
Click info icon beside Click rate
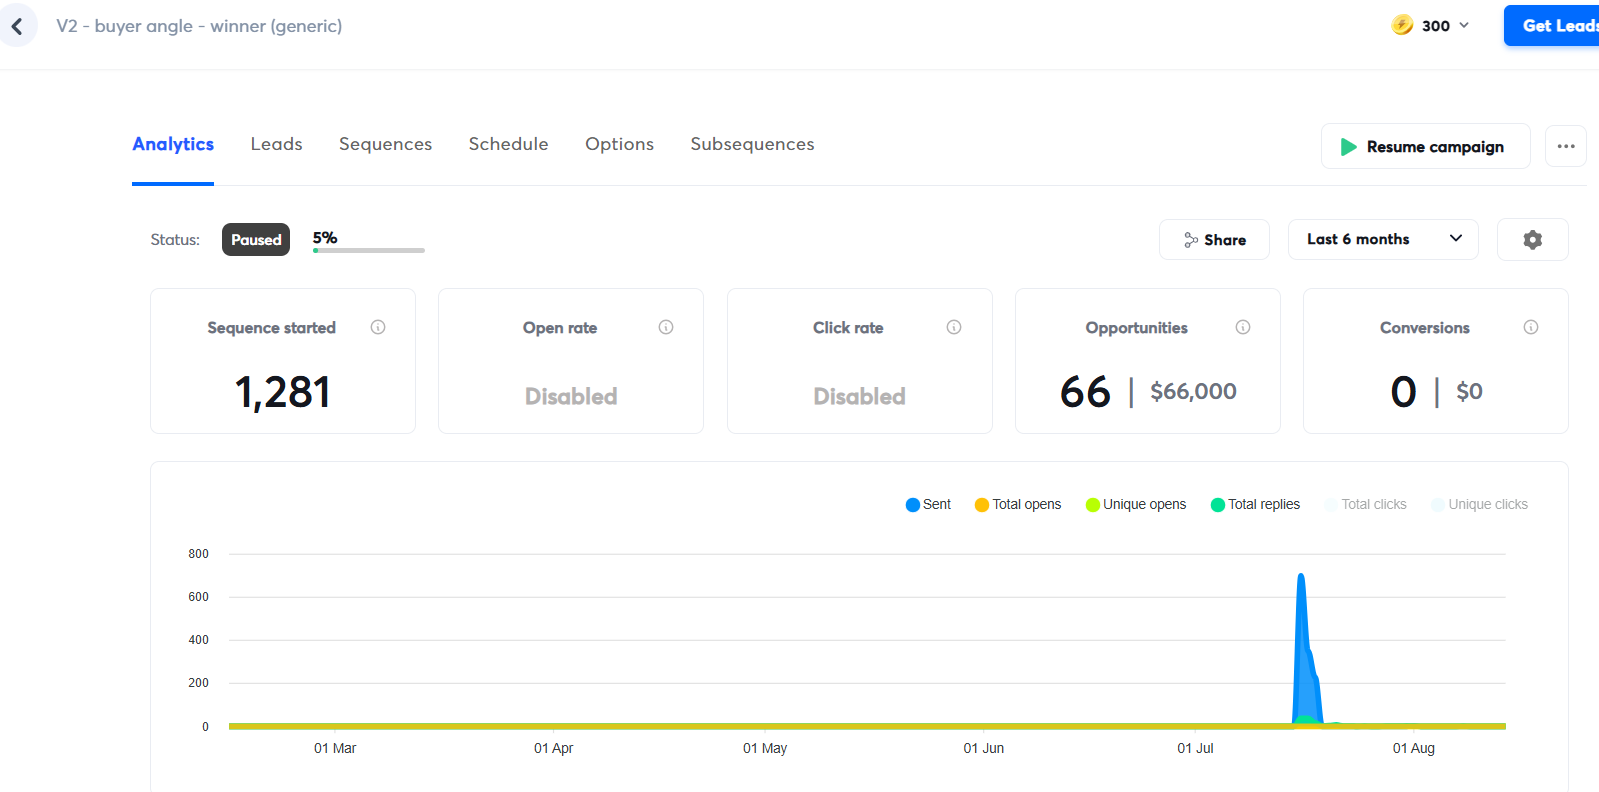click(954, 327)
